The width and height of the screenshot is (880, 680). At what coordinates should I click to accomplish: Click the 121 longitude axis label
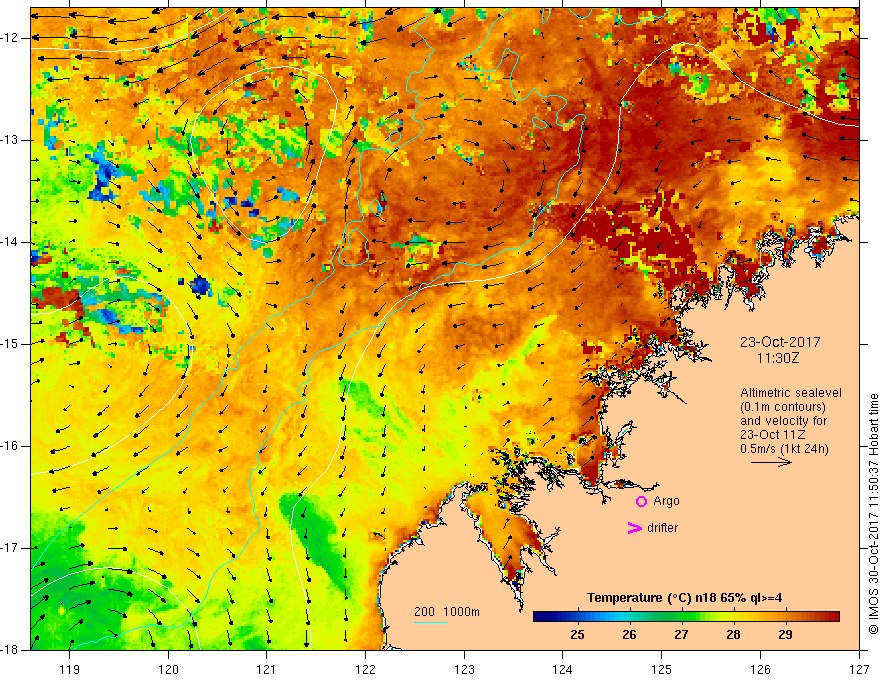[x=267, y=669]
